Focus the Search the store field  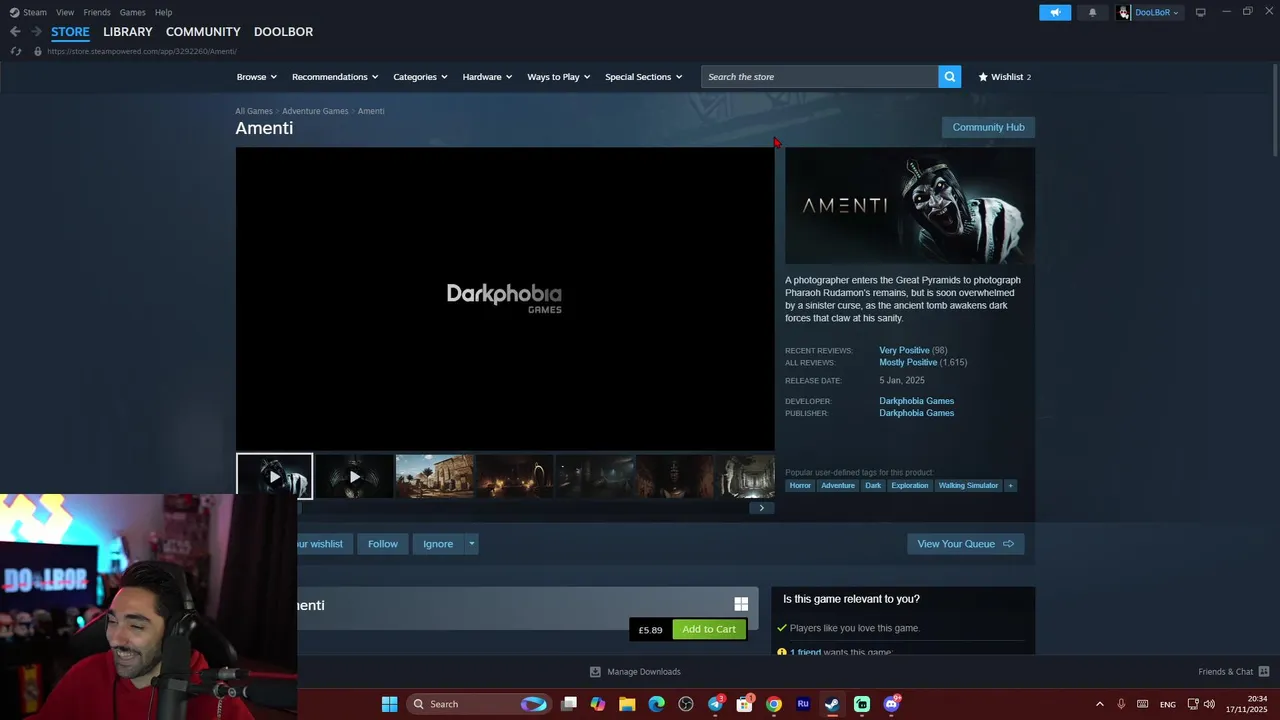pyautogui.click(x=819, y=77)
